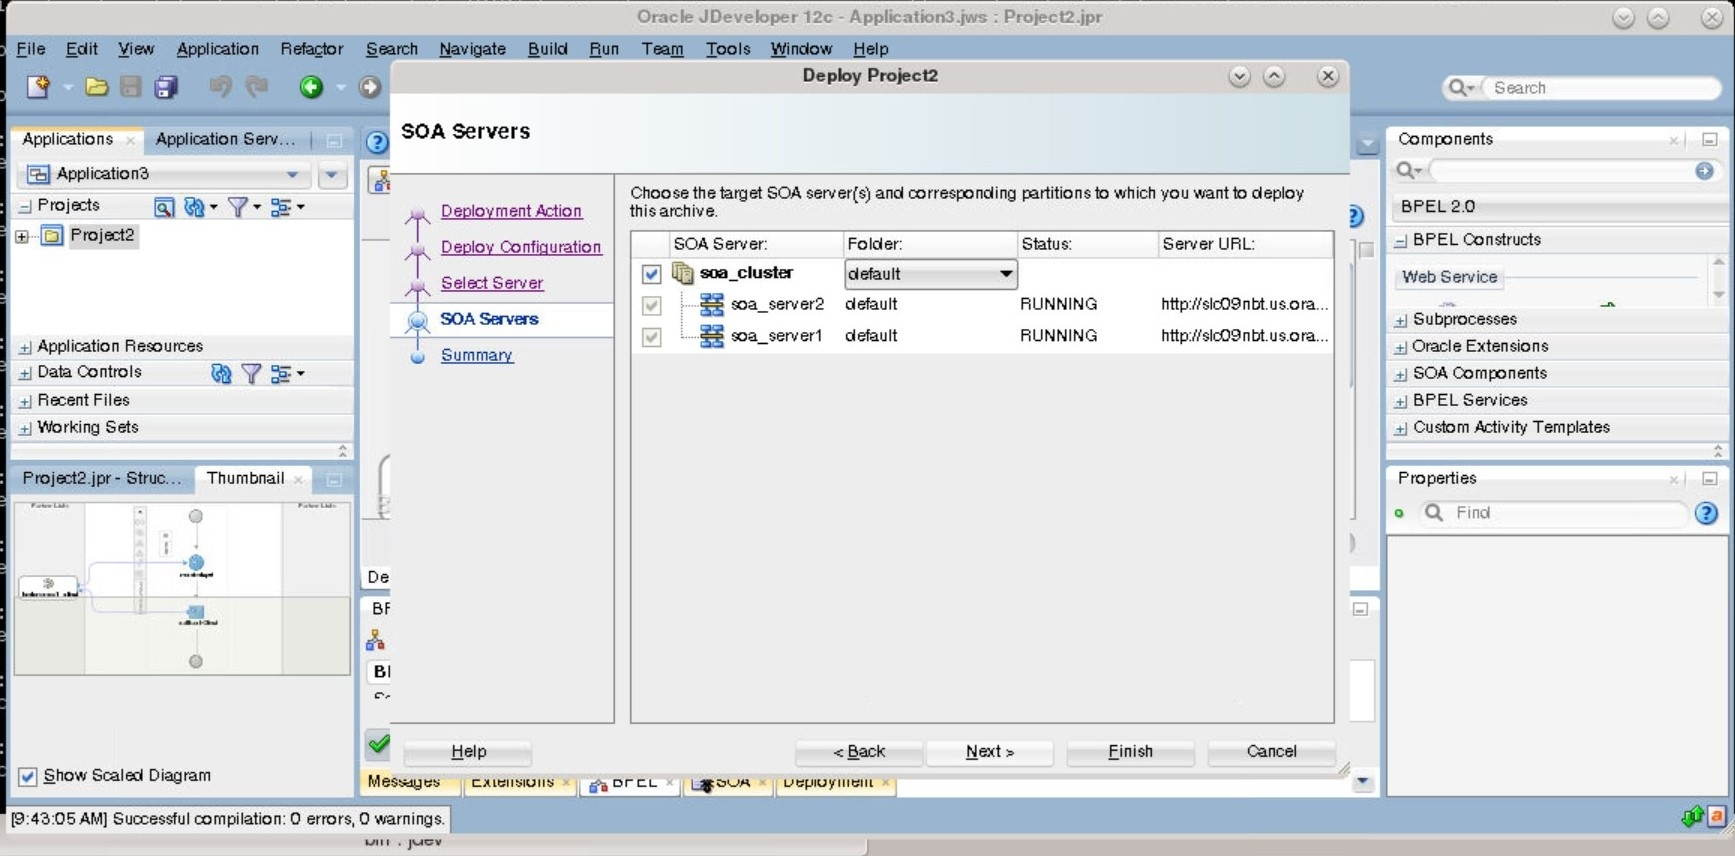
Task: Click the Data Controls display options icon
Action: 281,373
